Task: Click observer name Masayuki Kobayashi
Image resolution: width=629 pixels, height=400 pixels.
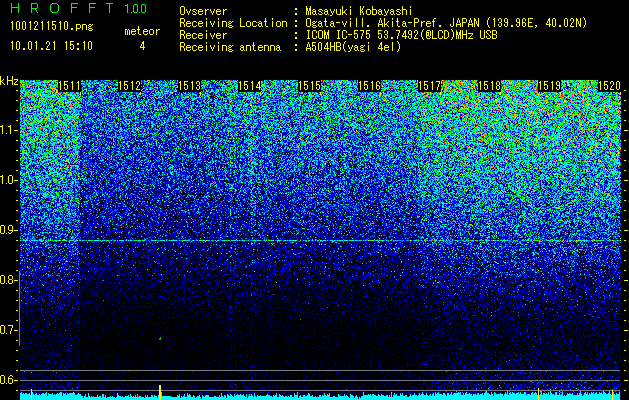Action: pos(358,11)
